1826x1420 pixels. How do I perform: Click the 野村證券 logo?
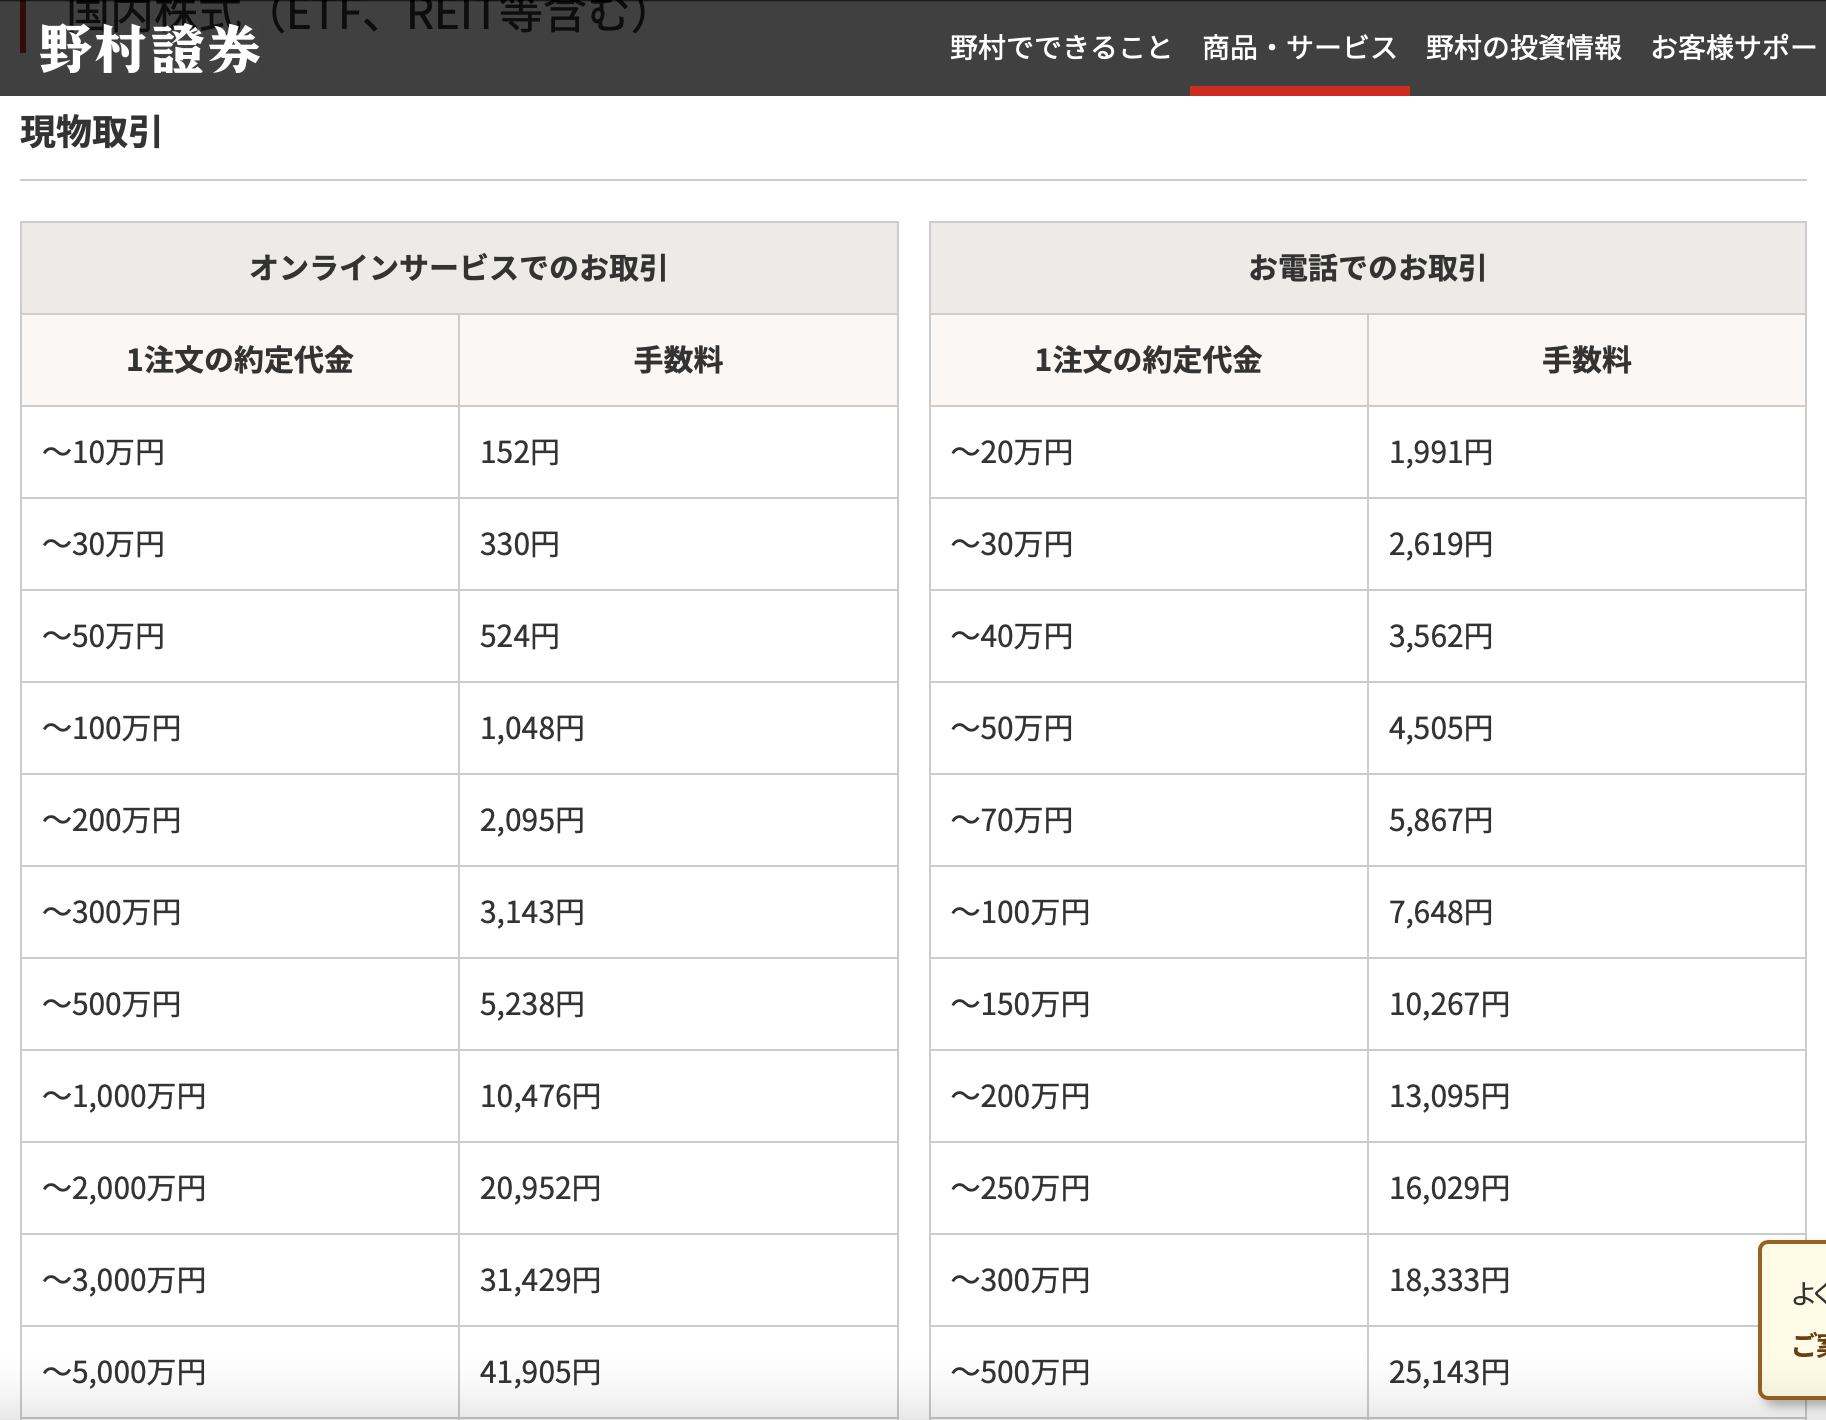tap(150, 49)
